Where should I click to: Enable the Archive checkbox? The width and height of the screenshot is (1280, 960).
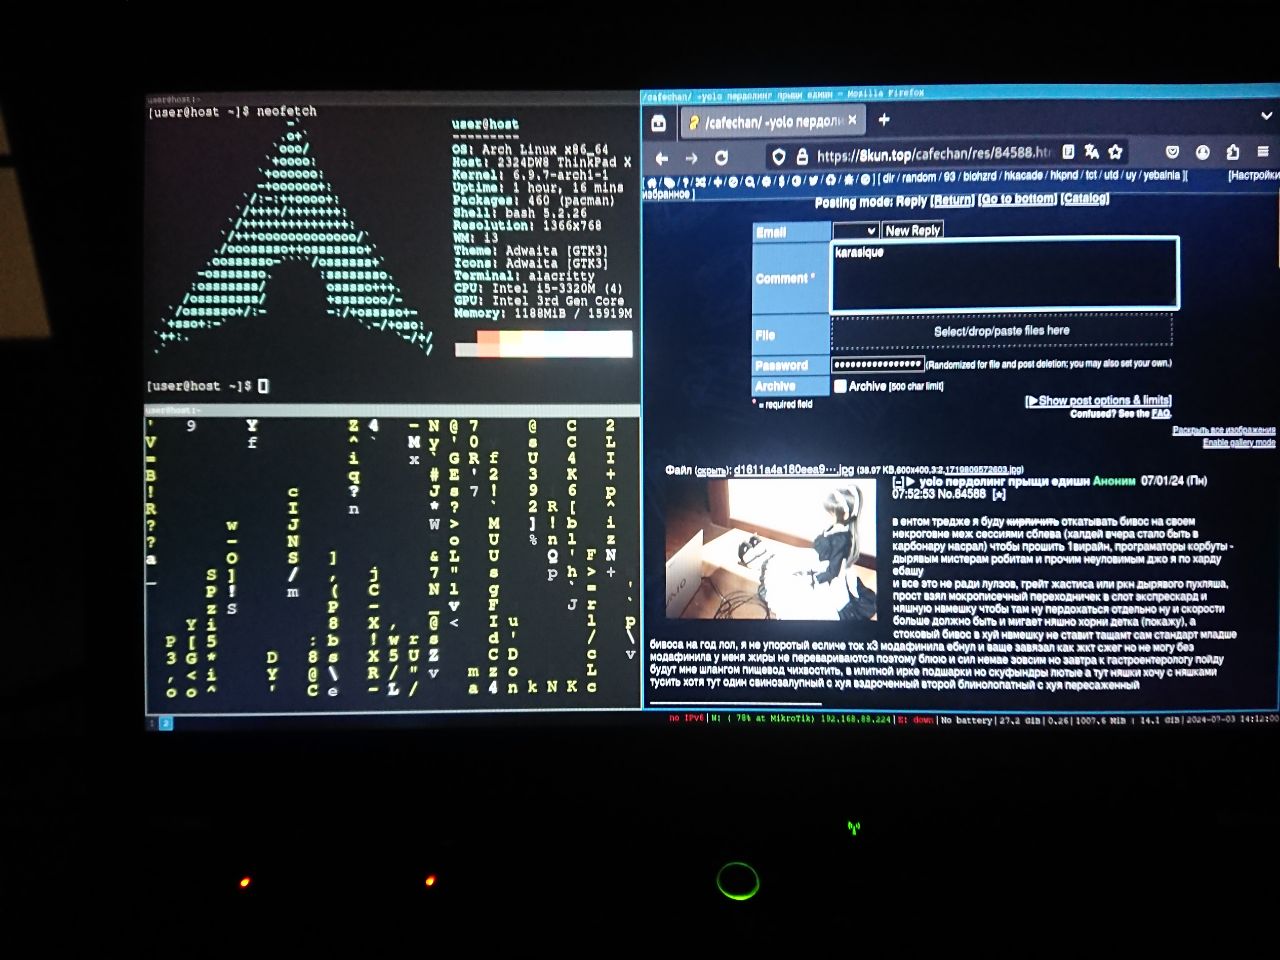[840, 386]
